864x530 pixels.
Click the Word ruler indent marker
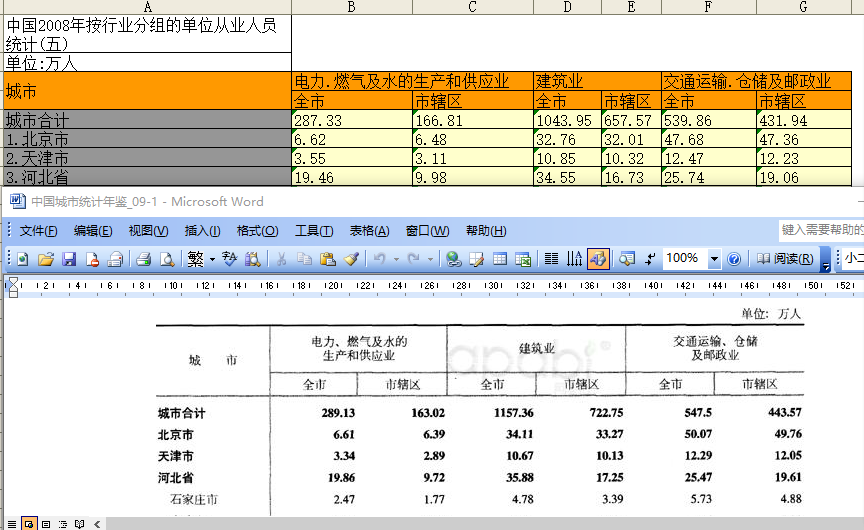click(13, 287)
